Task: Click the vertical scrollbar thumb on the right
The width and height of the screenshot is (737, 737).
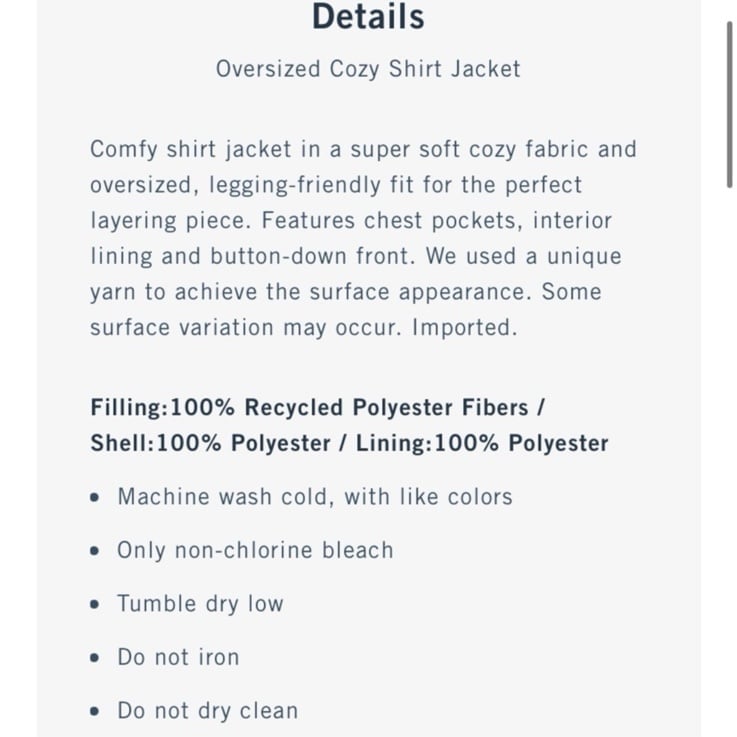Action: [729, 104]
